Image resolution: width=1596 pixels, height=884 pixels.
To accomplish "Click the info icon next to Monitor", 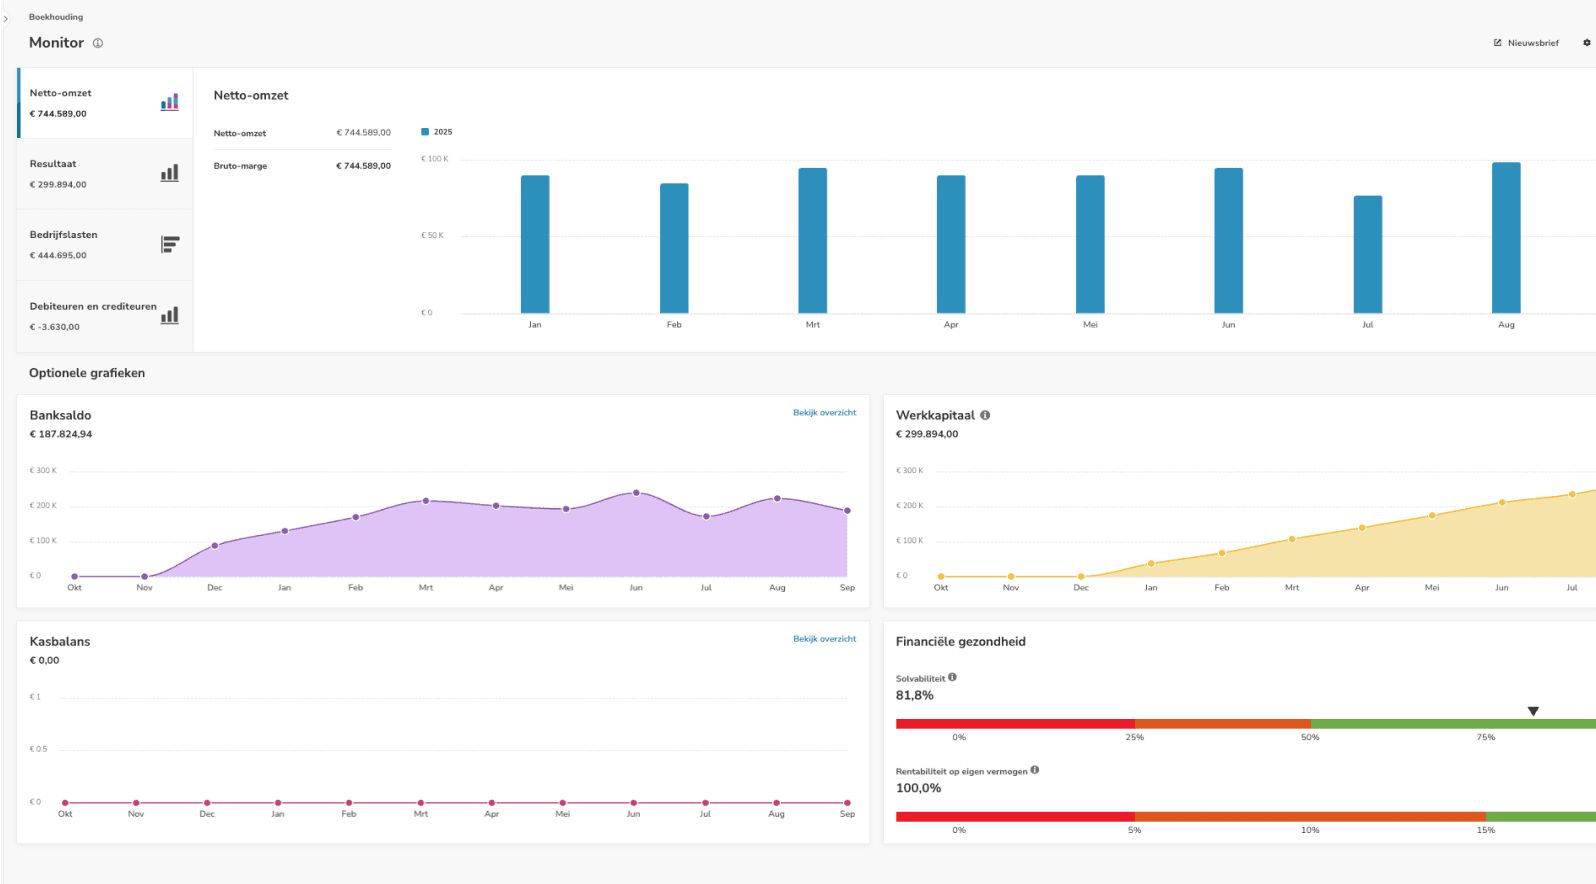I will point(98,43).
